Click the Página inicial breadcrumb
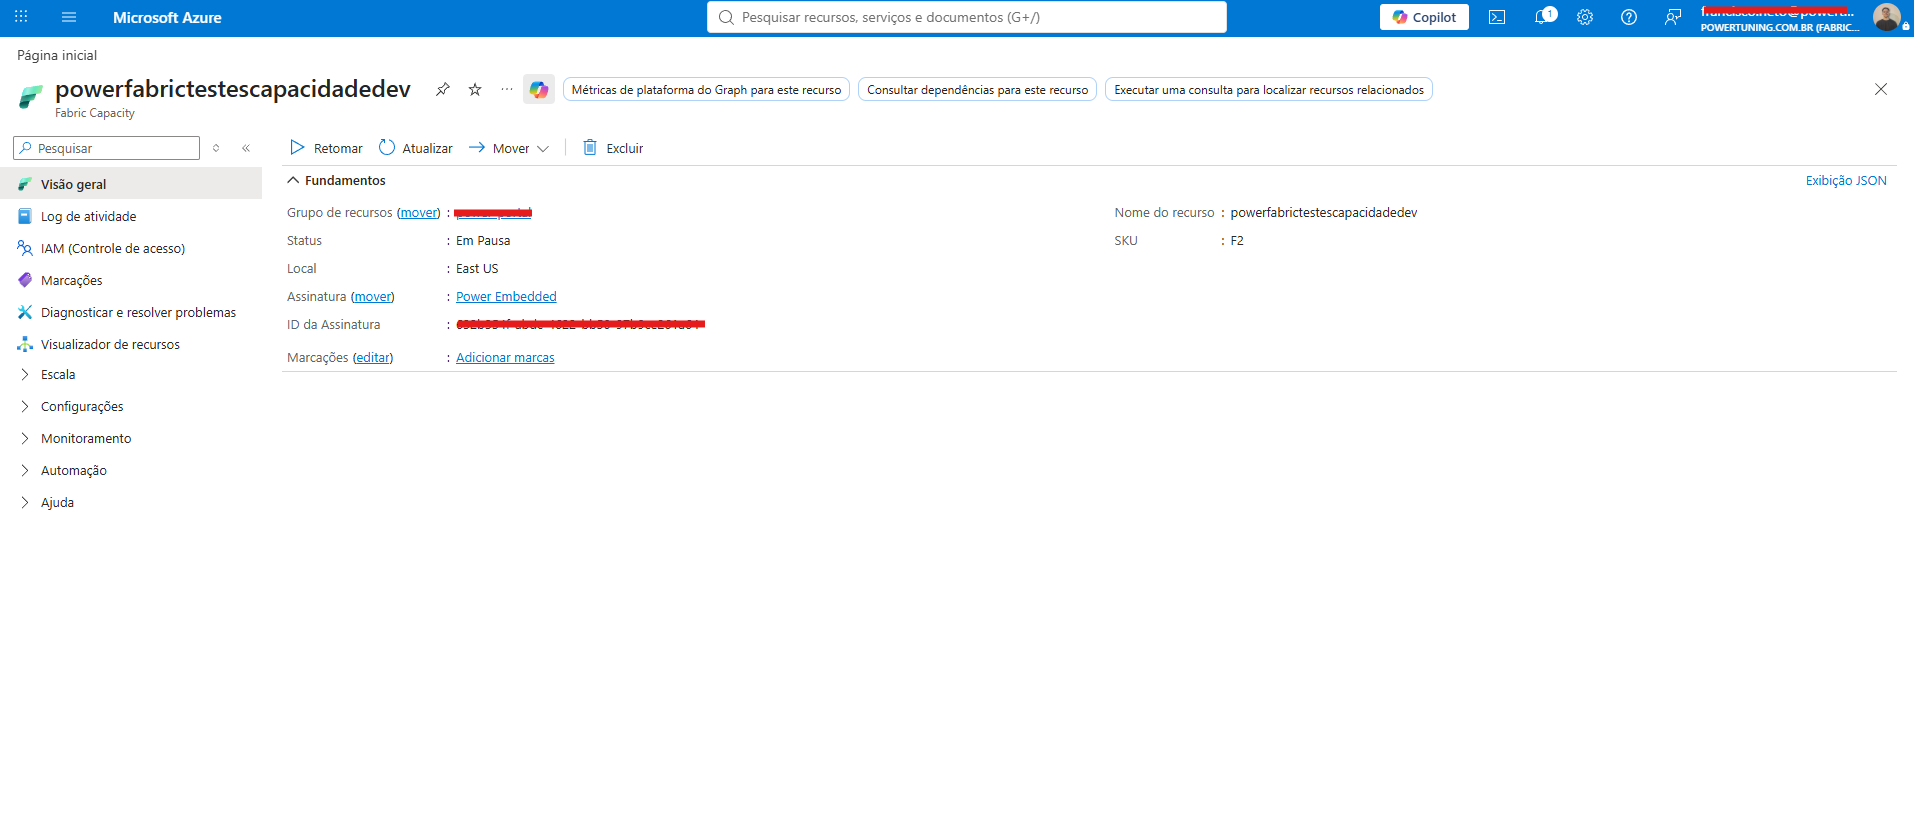Image resolution: width=1914 pixels, height=823 pixels. tap(57, 55)
